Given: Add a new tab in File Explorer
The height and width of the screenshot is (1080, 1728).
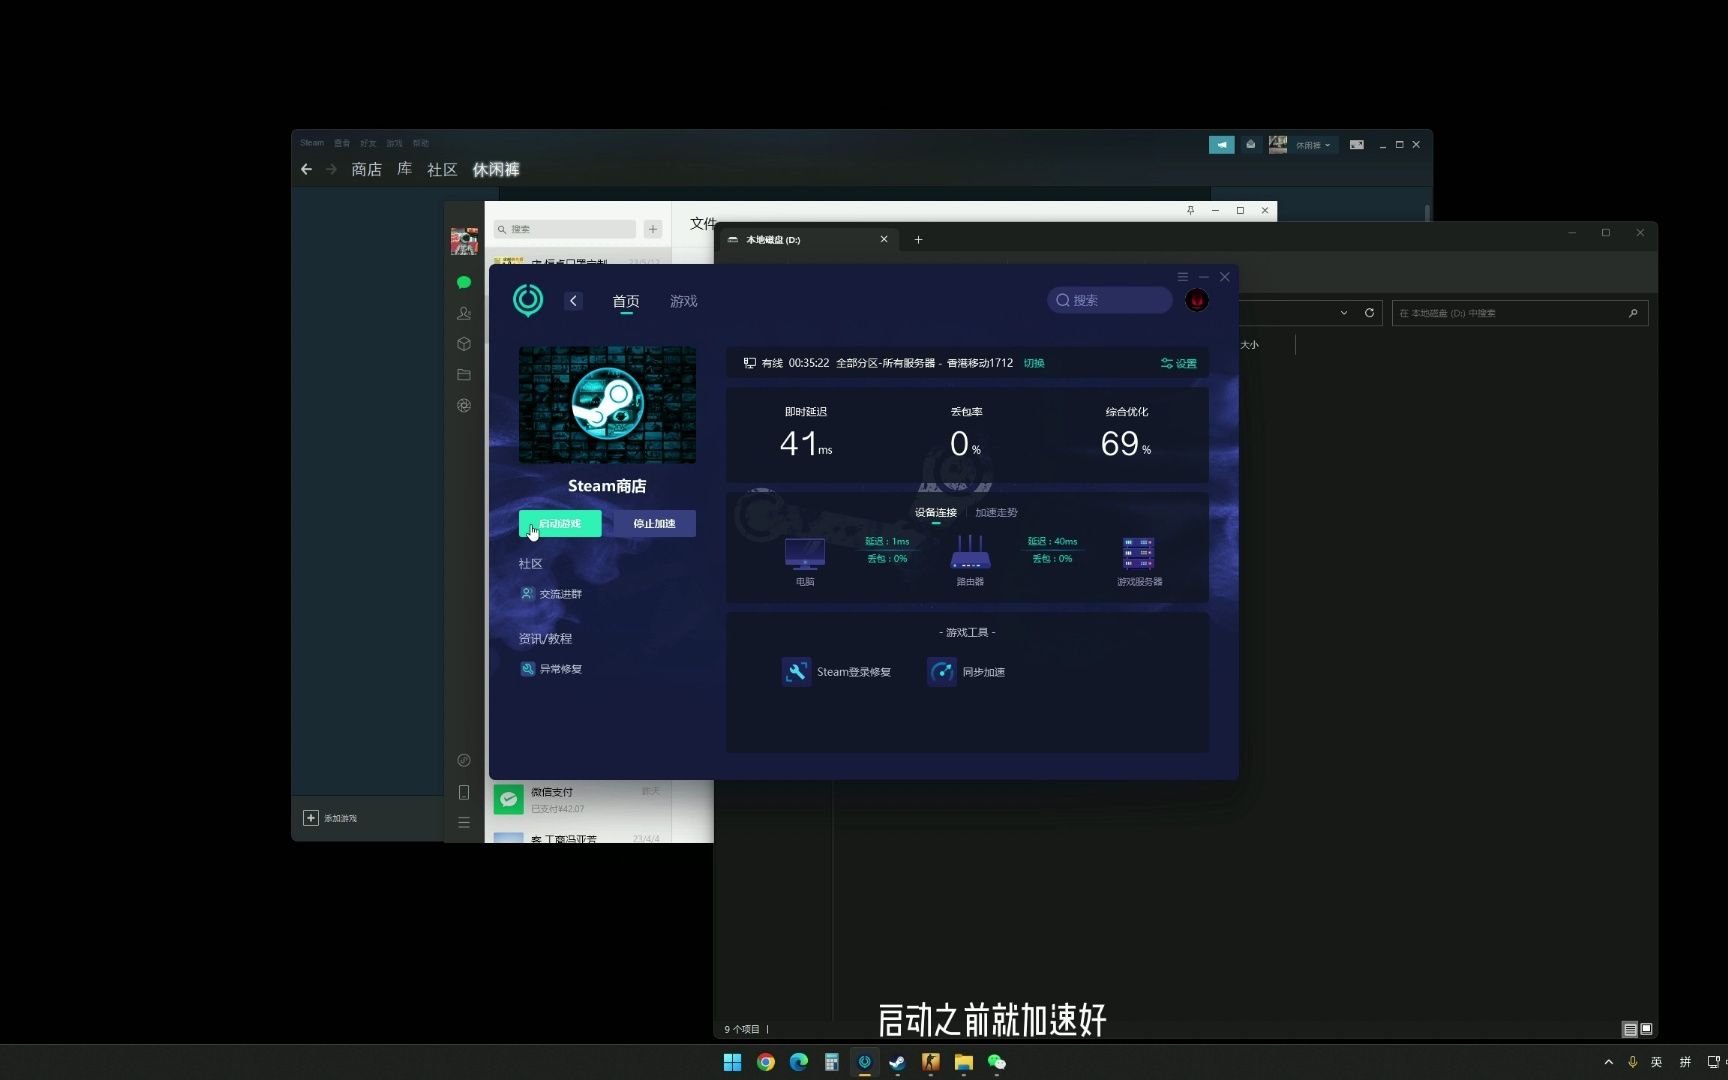Looking at the screenshot, I should [918, 239].
